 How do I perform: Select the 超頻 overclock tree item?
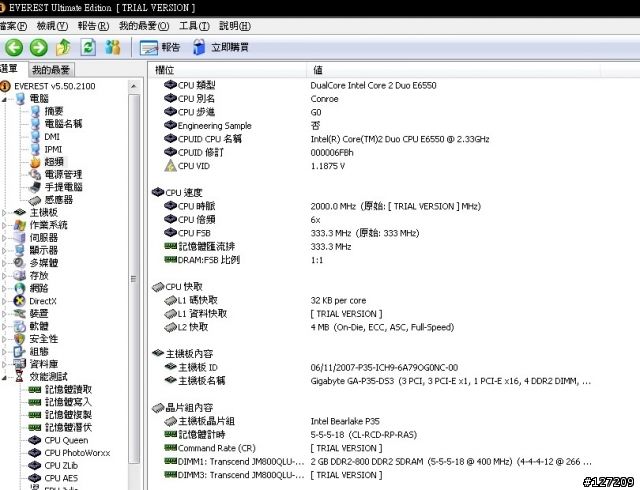point(54,162)
